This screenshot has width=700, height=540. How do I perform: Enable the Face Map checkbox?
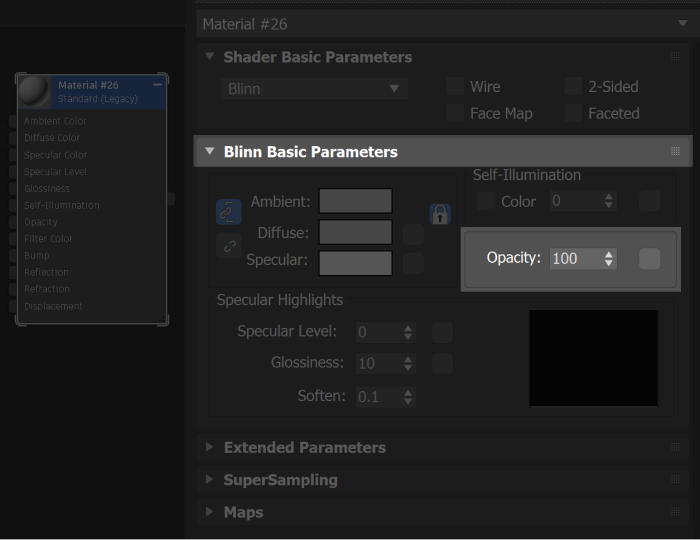tap(455, 113)
